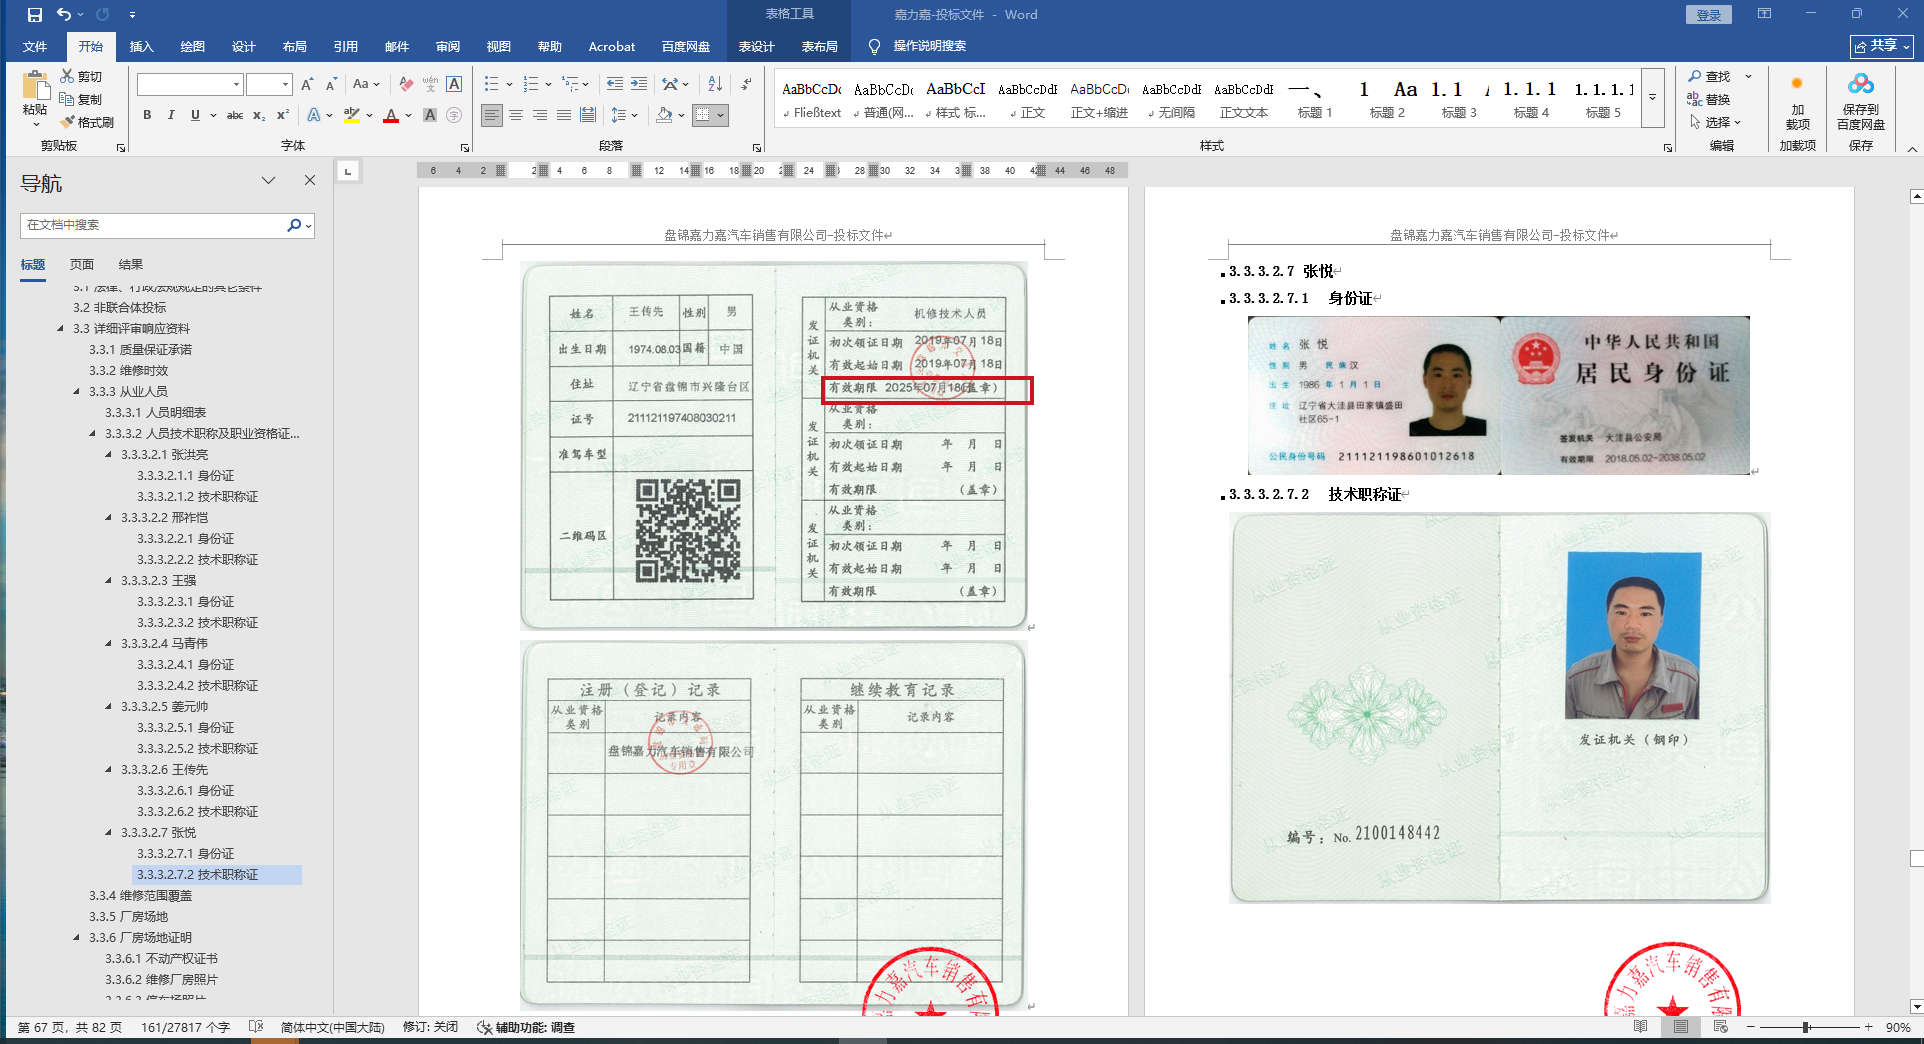Decrease paragraph indent

point(614,84)
